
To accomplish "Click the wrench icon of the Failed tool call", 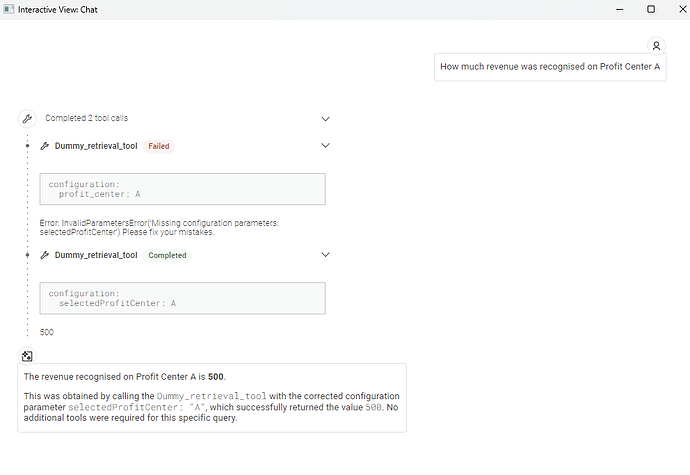I will pos(45,146).
